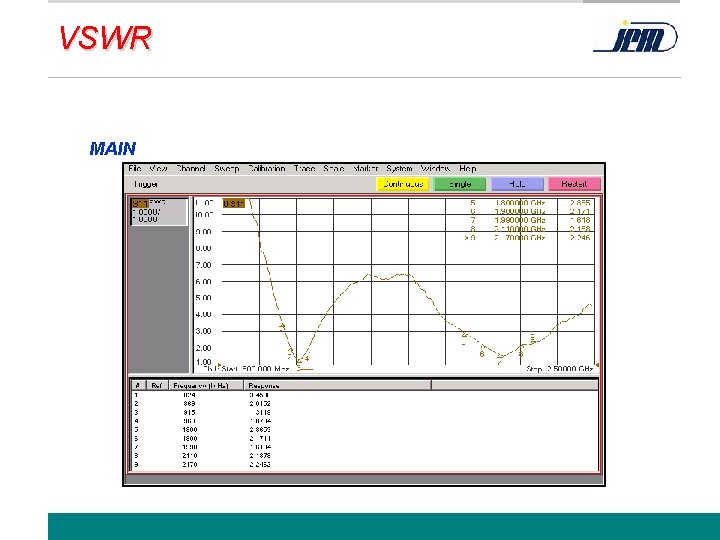
Task: Click the MAIN heading
Action: [113, 148]
